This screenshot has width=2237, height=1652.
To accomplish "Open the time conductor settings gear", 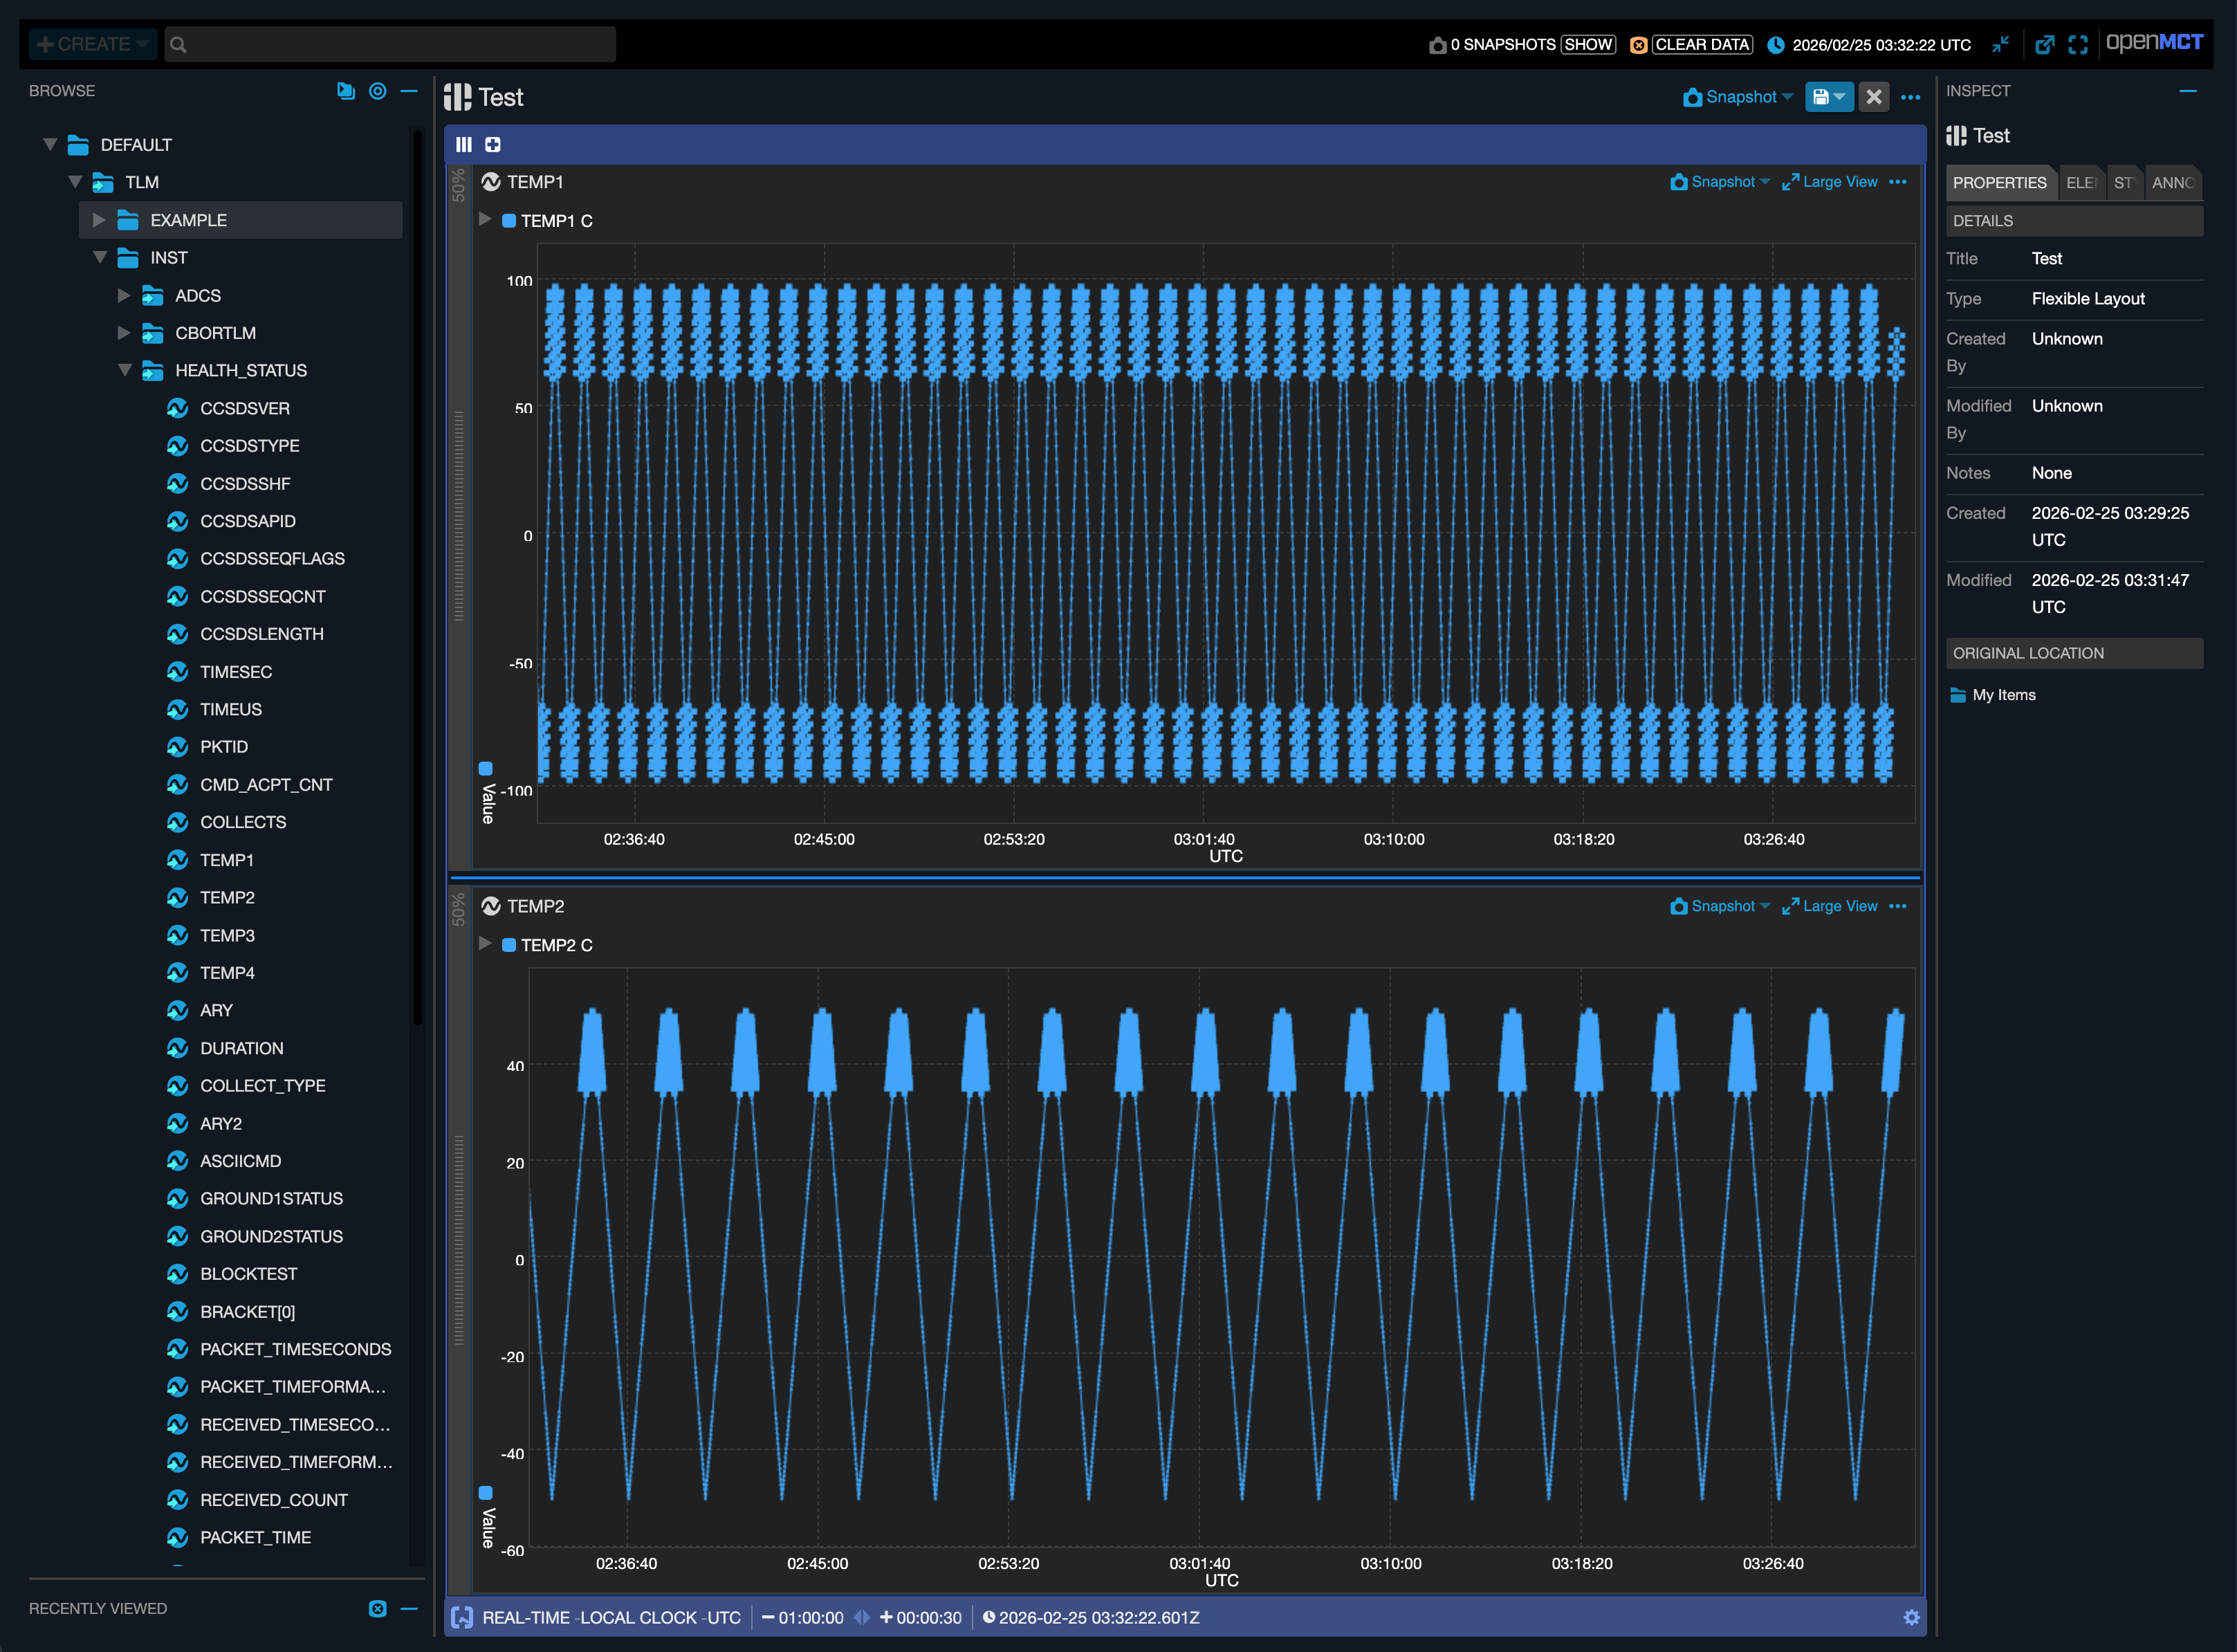I will [1913, 1617].
